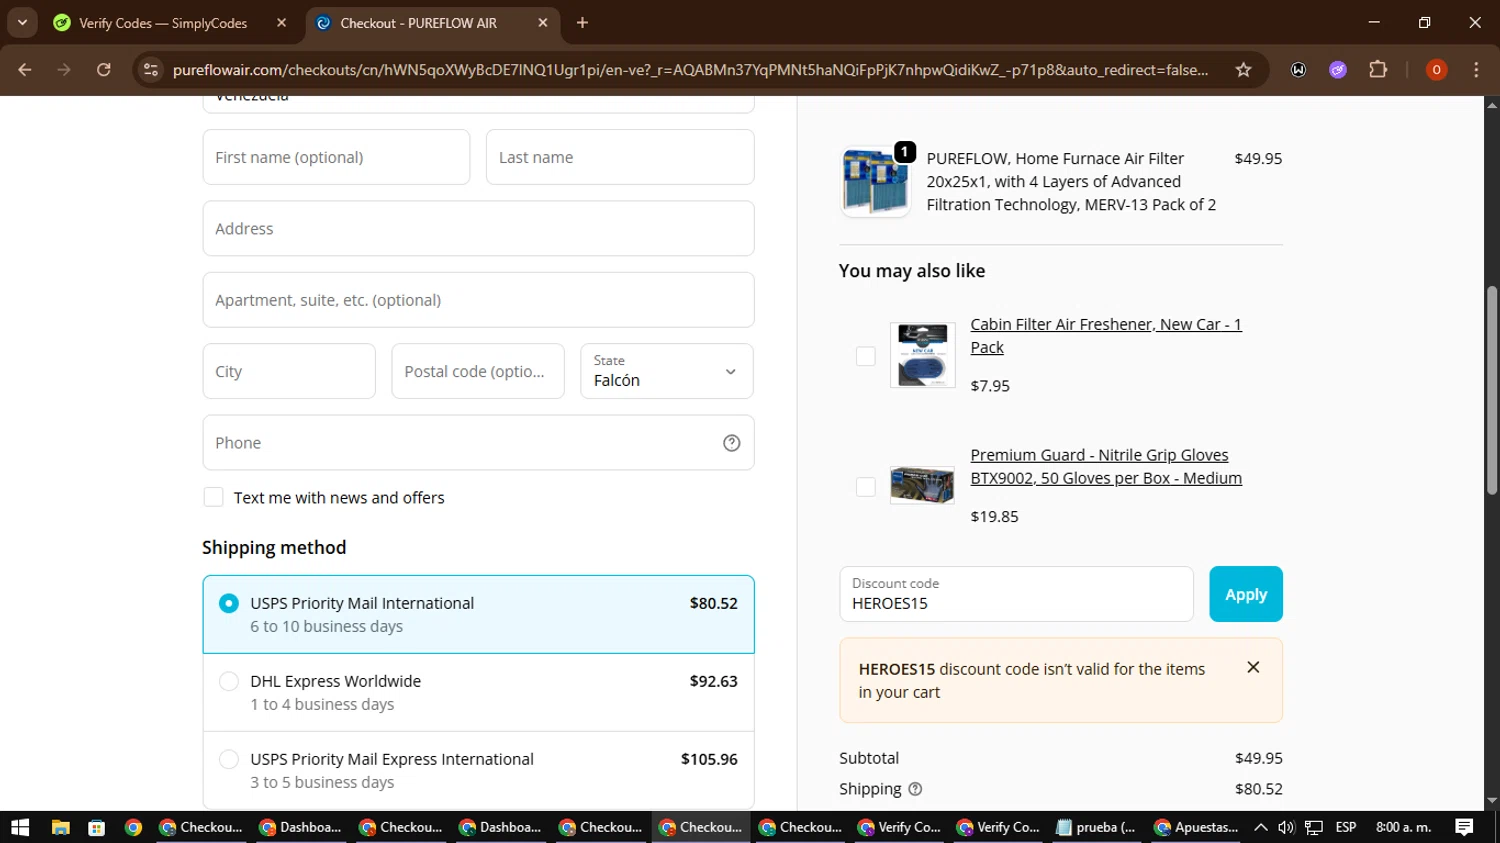
Task: Click the Discount code field with HEROES15
Action: (1016, 594)
